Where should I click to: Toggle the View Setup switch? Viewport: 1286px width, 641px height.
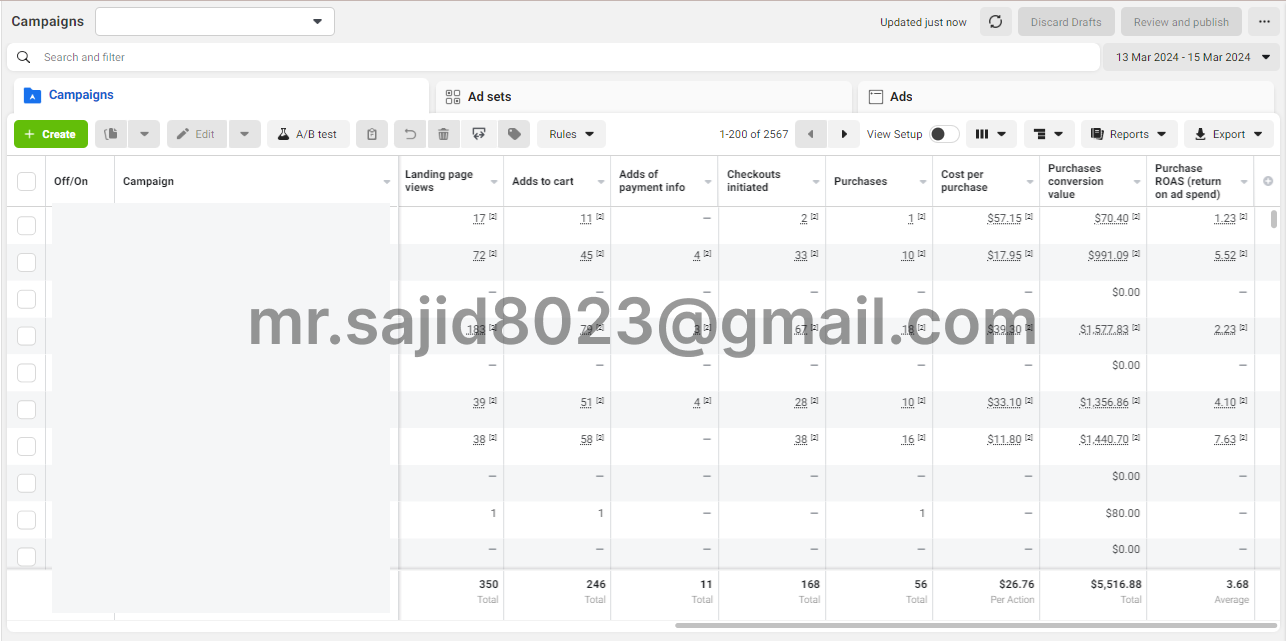(x=943, y=134)
